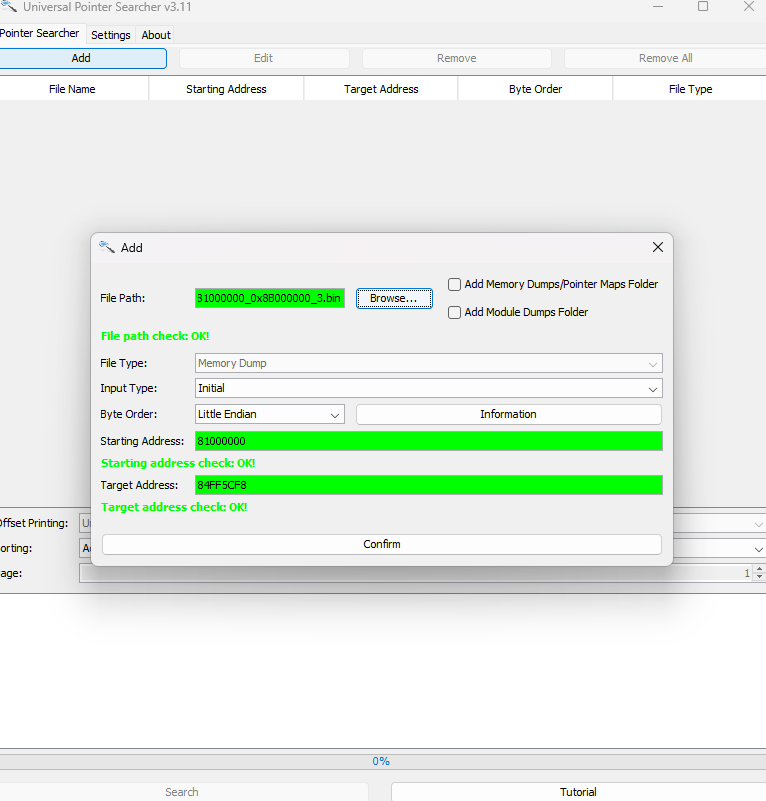Close the Add dialog
The height and width of the screenshot is (801, 766).
point(658,247)
